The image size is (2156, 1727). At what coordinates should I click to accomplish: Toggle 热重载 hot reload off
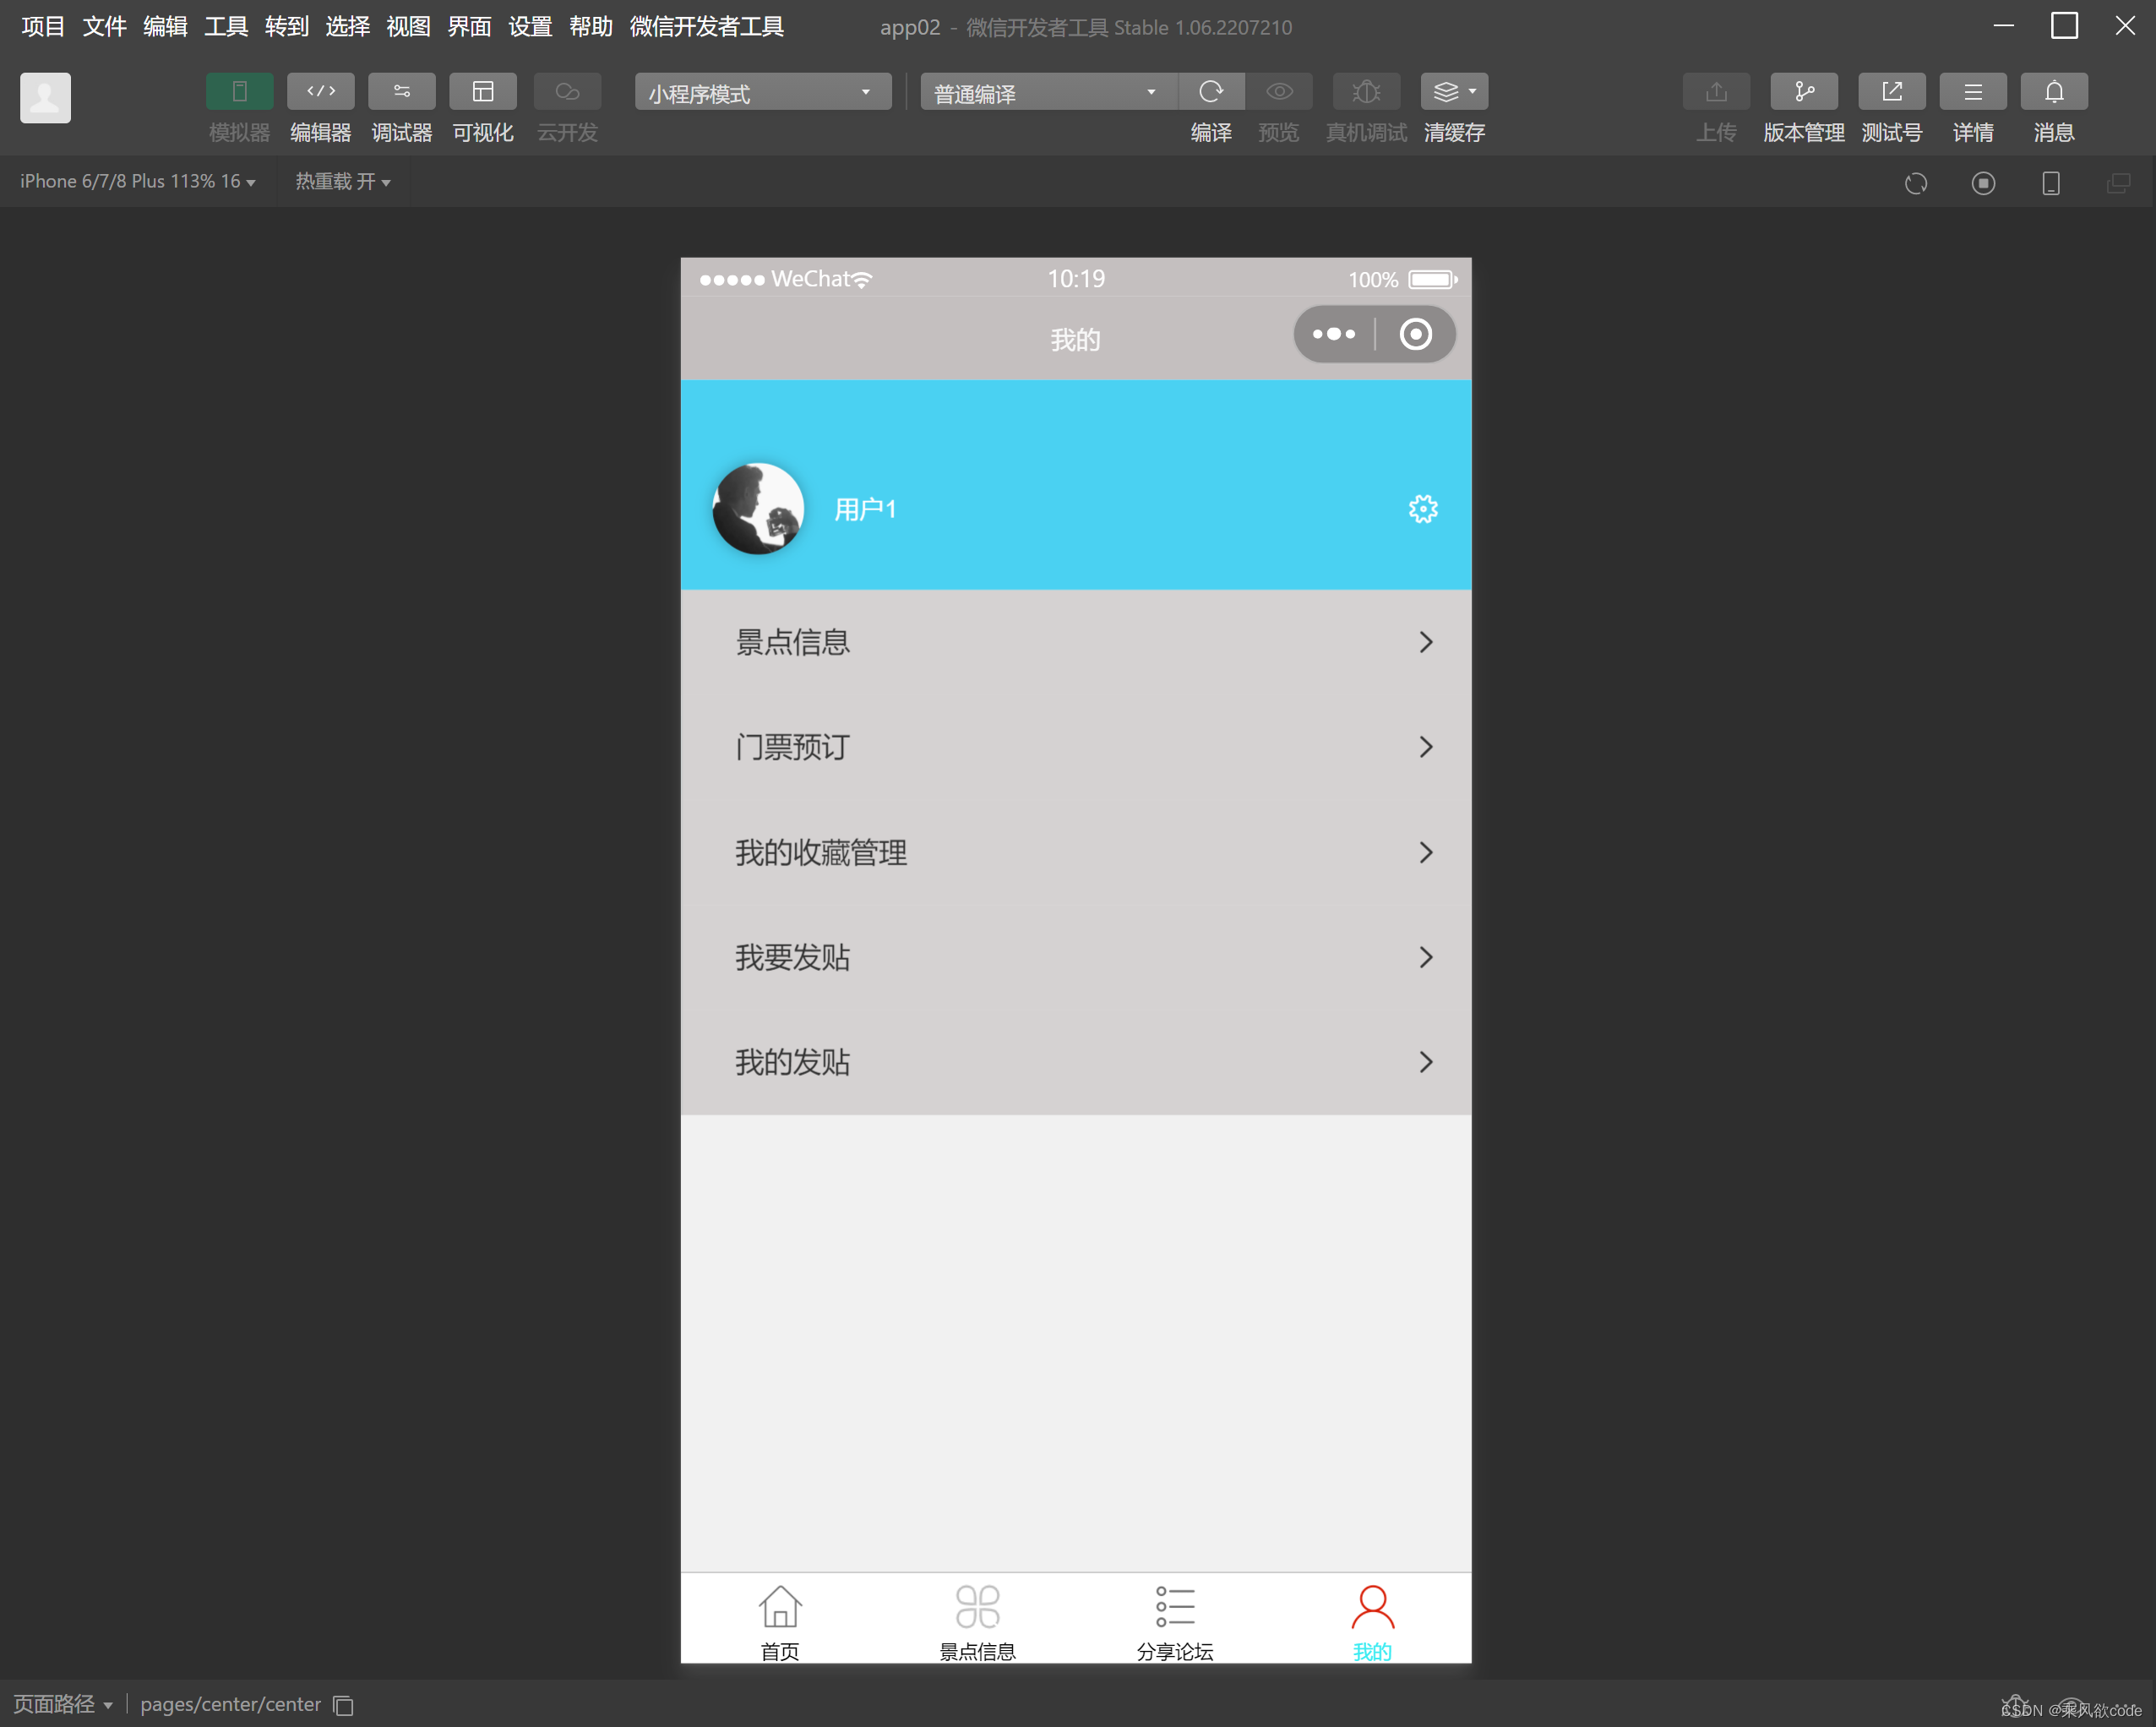click(x=344, y=181)
